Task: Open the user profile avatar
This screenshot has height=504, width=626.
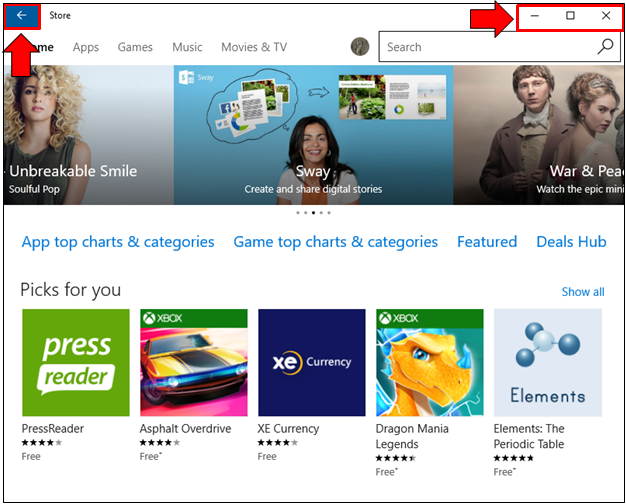Action: (x=361, y=47)
